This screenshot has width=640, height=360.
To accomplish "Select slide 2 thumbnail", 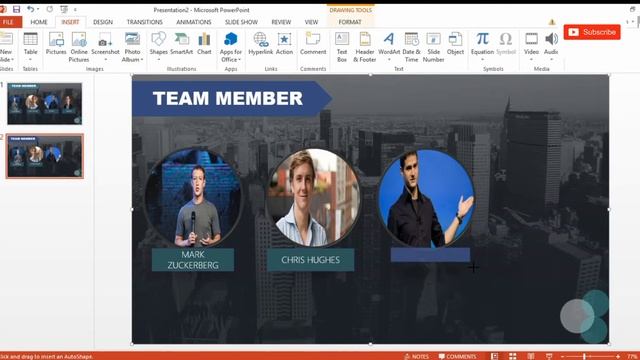I will (44, 156).
